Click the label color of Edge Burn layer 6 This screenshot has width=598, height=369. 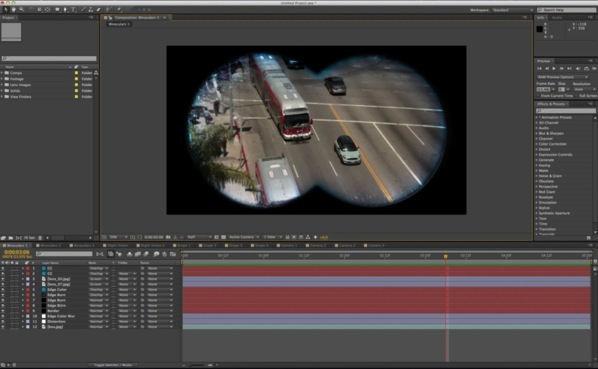point(27,295)
